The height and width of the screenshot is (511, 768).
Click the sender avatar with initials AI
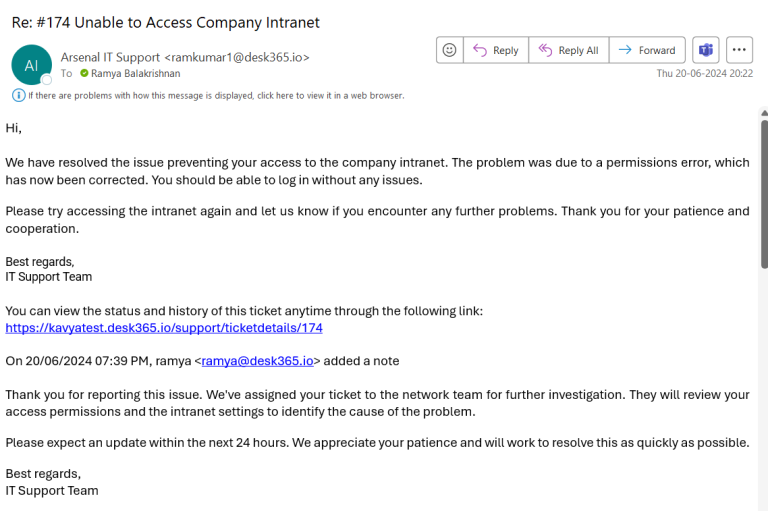30,64
